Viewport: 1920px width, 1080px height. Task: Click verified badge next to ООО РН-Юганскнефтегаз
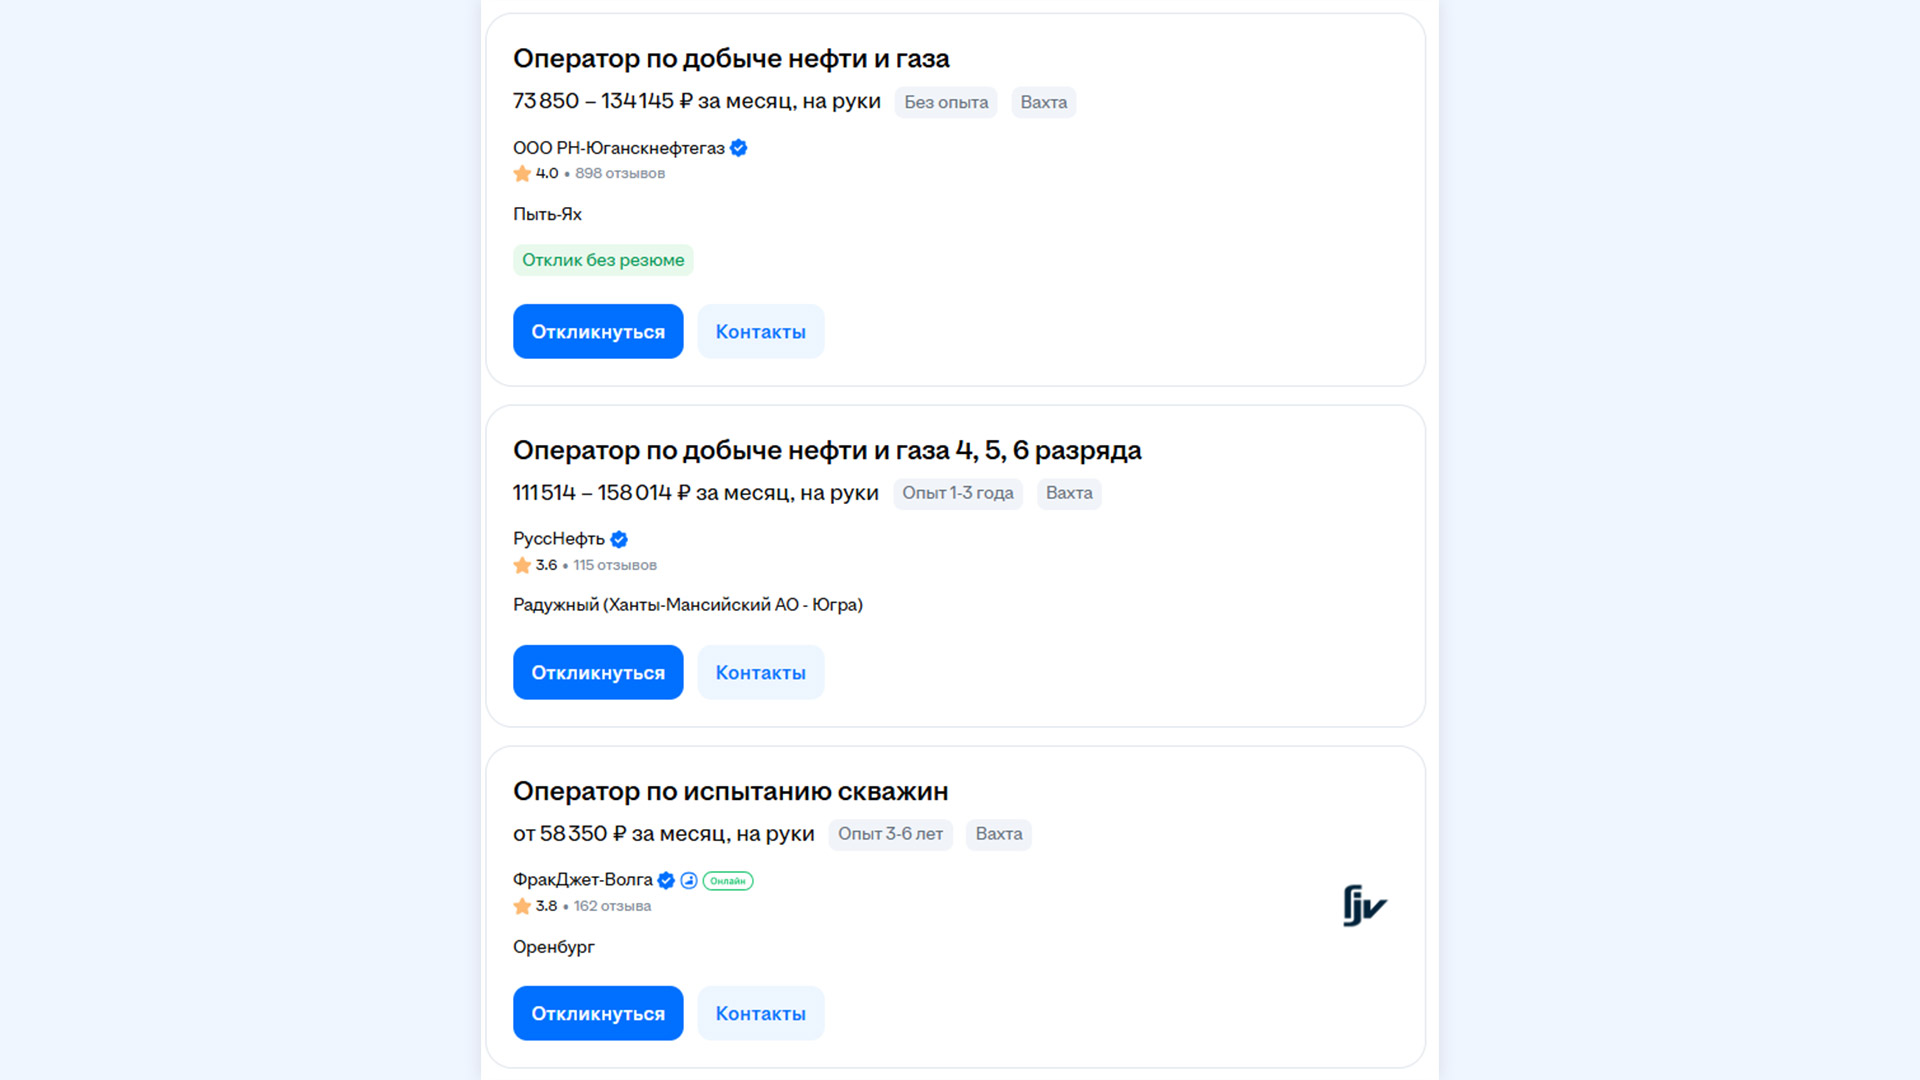(739, 148)
